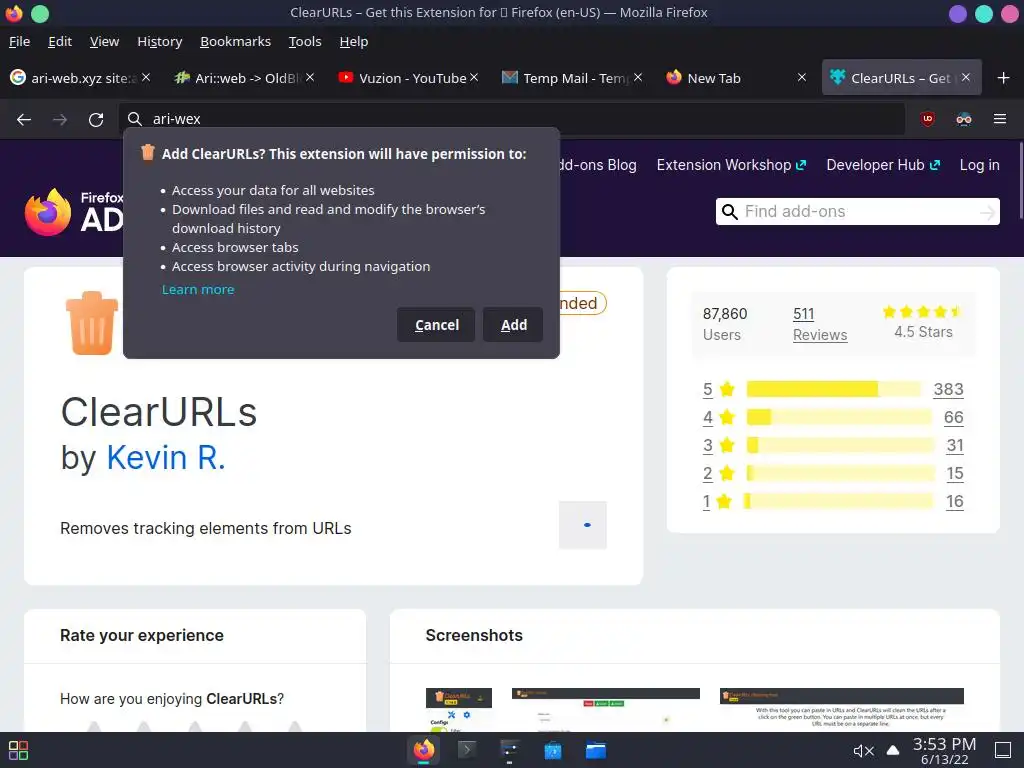This screenshot has width=1024, height=768.
Task: Submit add-on search arrow
Action: coord(987,212)
